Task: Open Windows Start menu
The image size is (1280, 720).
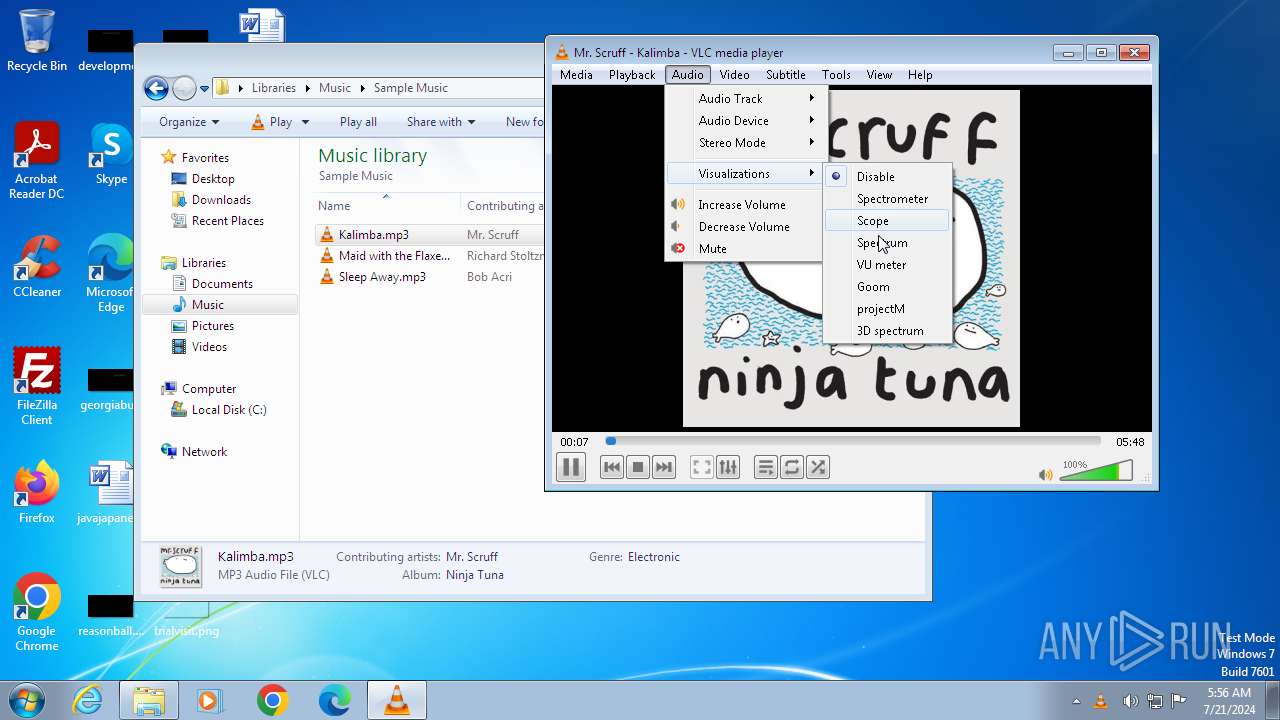Action: coord(27,700)
